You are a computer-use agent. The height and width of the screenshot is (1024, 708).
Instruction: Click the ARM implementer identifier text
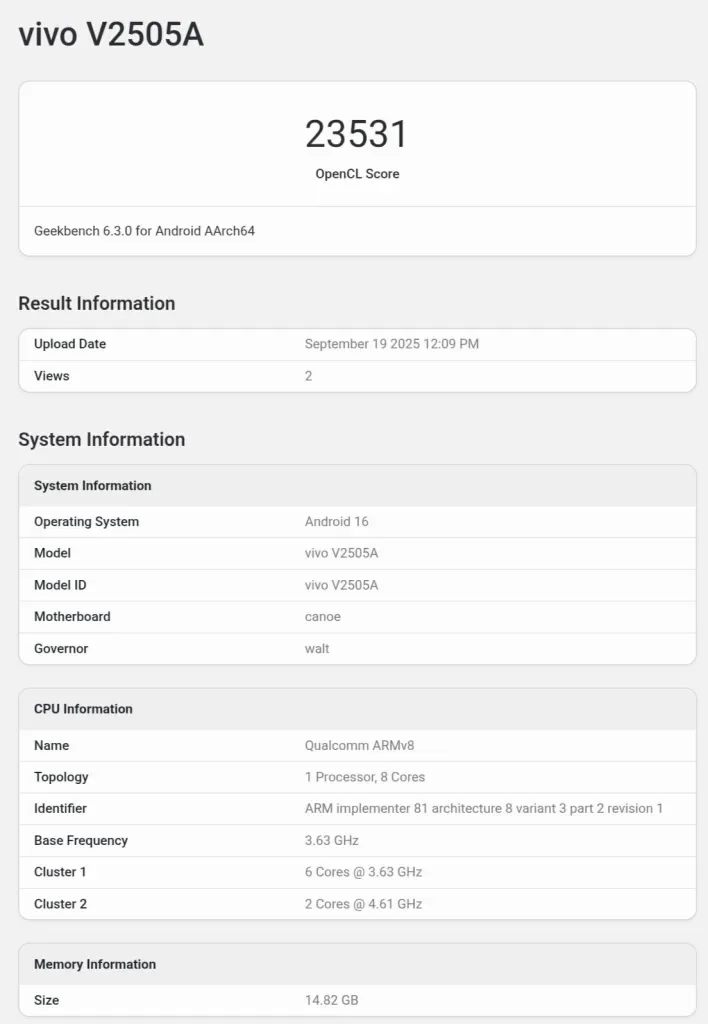click(x=484, y=809)
